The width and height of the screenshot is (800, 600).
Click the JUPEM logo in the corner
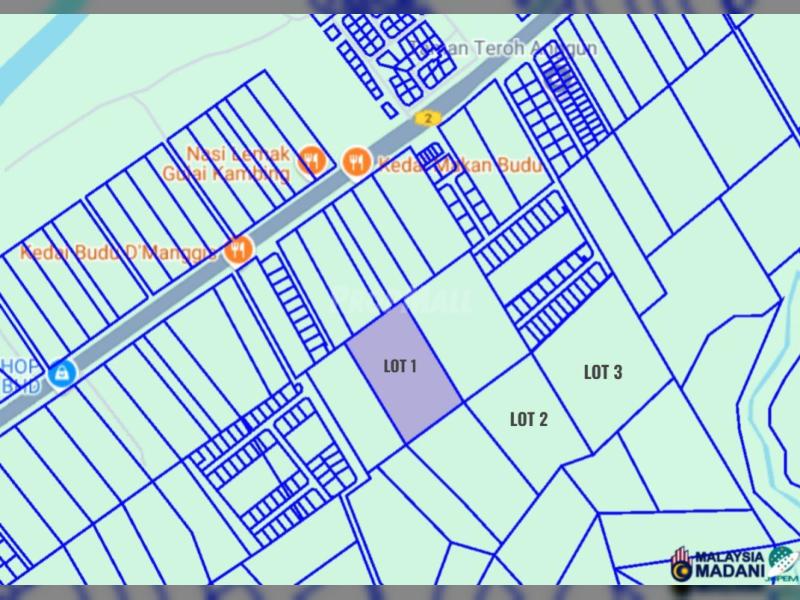781,564
